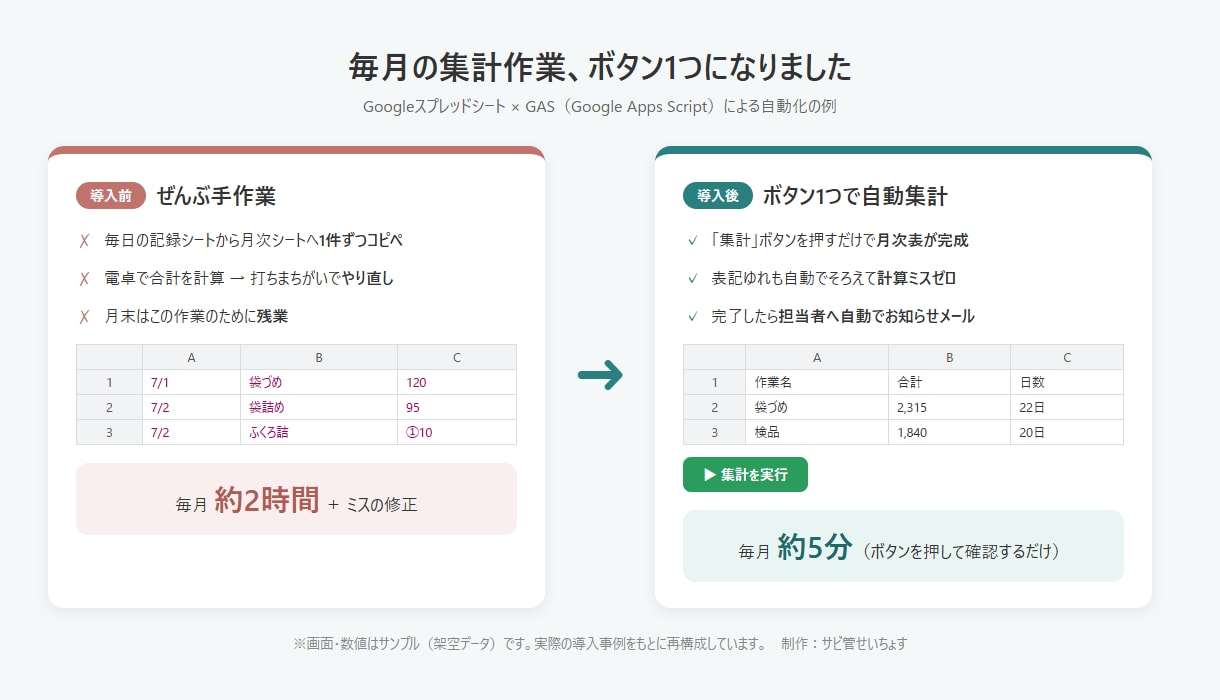Select cell 袋づめ in the 導入後 table
Screen dimensions: 1220x700
click(817, 407)
